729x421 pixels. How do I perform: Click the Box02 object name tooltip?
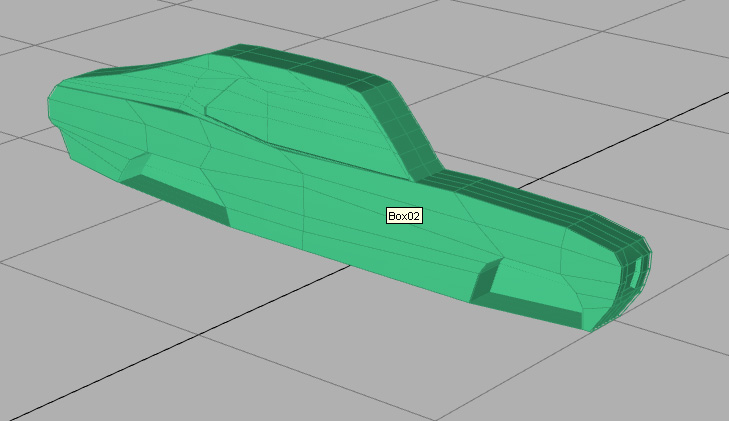405,216
